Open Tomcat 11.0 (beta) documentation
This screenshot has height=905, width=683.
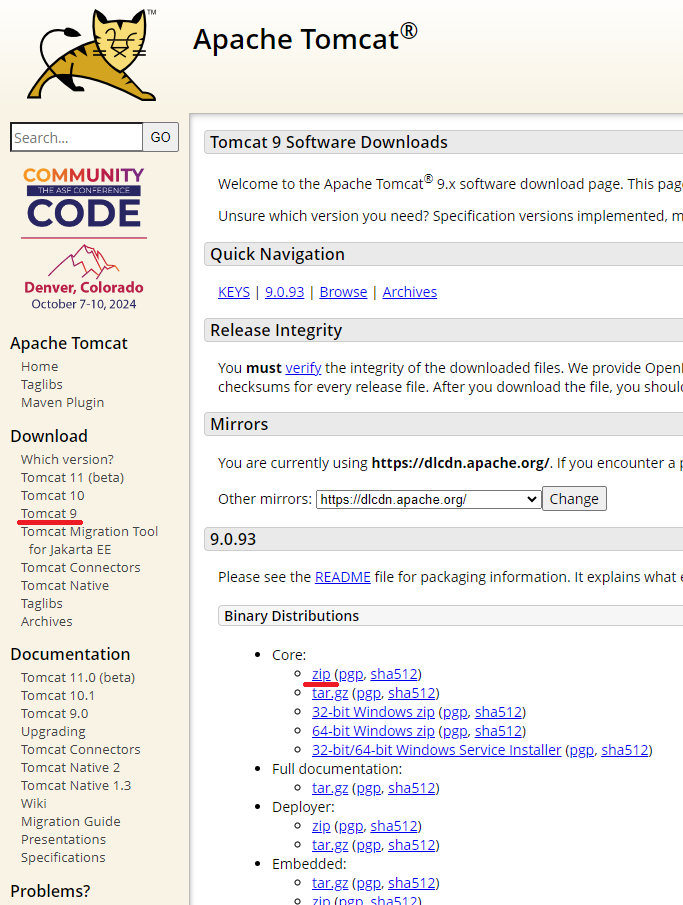[78, 678]
